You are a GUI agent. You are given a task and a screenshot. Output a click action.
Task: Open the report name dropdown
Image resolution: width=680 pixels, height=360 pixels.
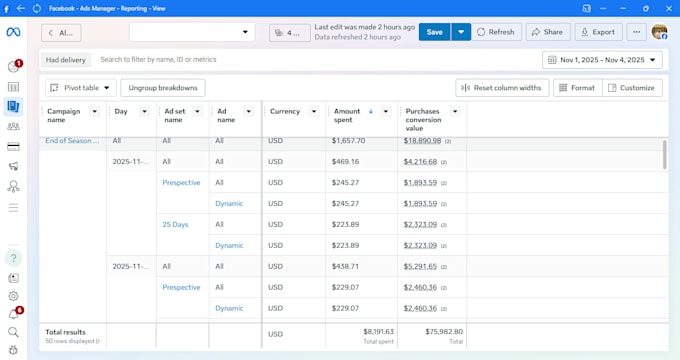click(192, 32)
